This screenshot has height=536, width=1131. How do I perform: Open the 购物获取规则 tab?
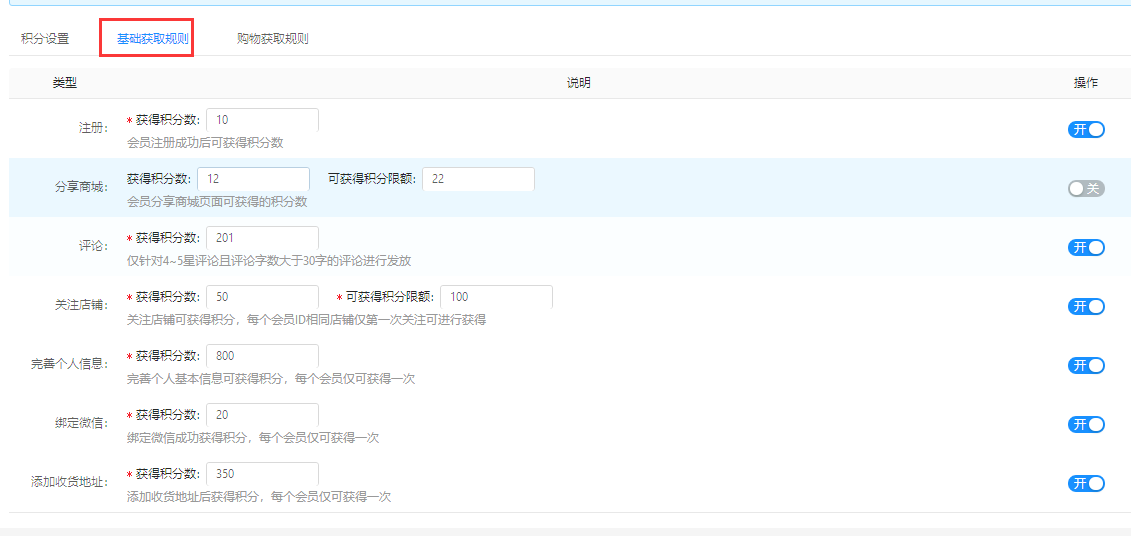point(272,39)
